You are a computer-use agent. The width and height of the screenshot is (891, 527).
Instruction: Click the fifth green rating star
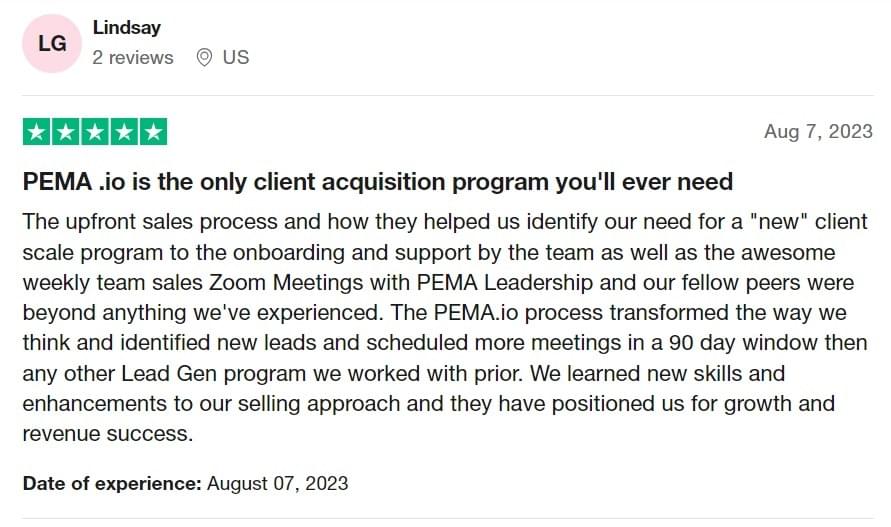click(x=153, y=132)
